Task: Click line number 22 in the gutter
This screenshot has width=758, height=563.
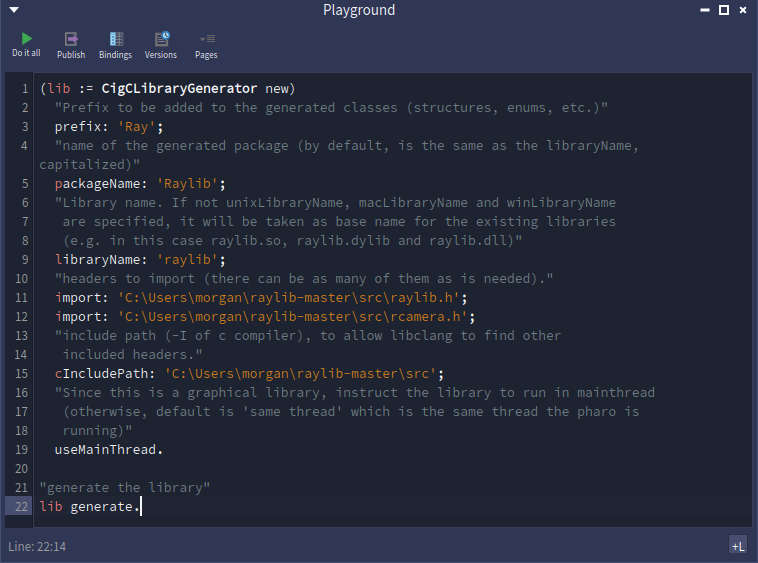Action: [22, 507]
